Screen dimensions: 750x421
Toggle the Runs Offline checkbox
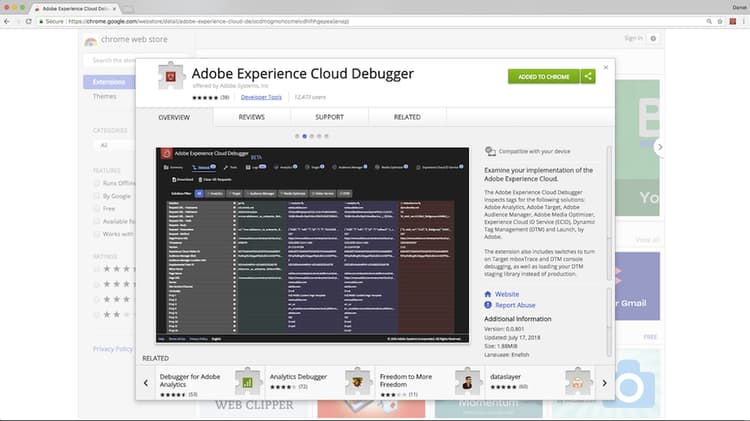(x=97, y=183)
